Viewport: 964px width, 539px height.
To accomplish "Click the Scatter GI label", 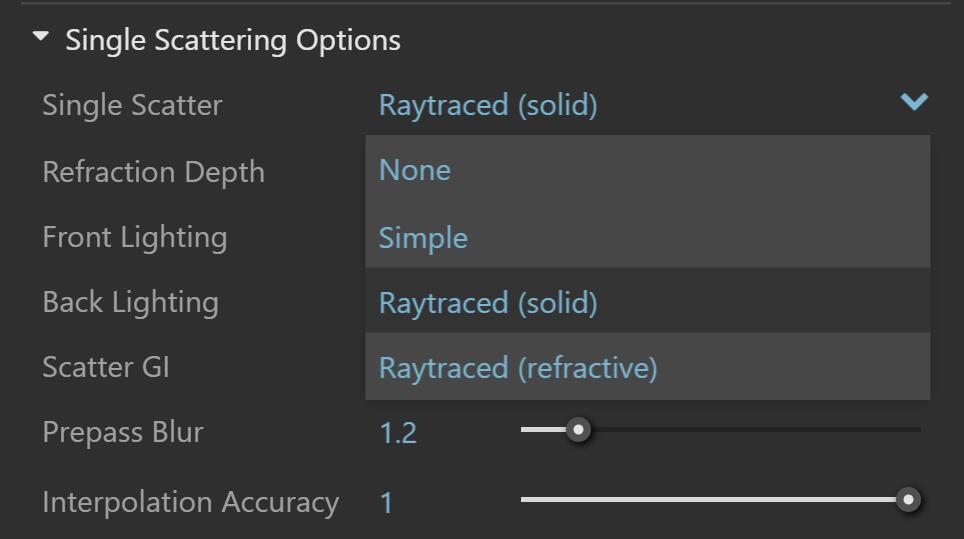I will tap(106, 367).
